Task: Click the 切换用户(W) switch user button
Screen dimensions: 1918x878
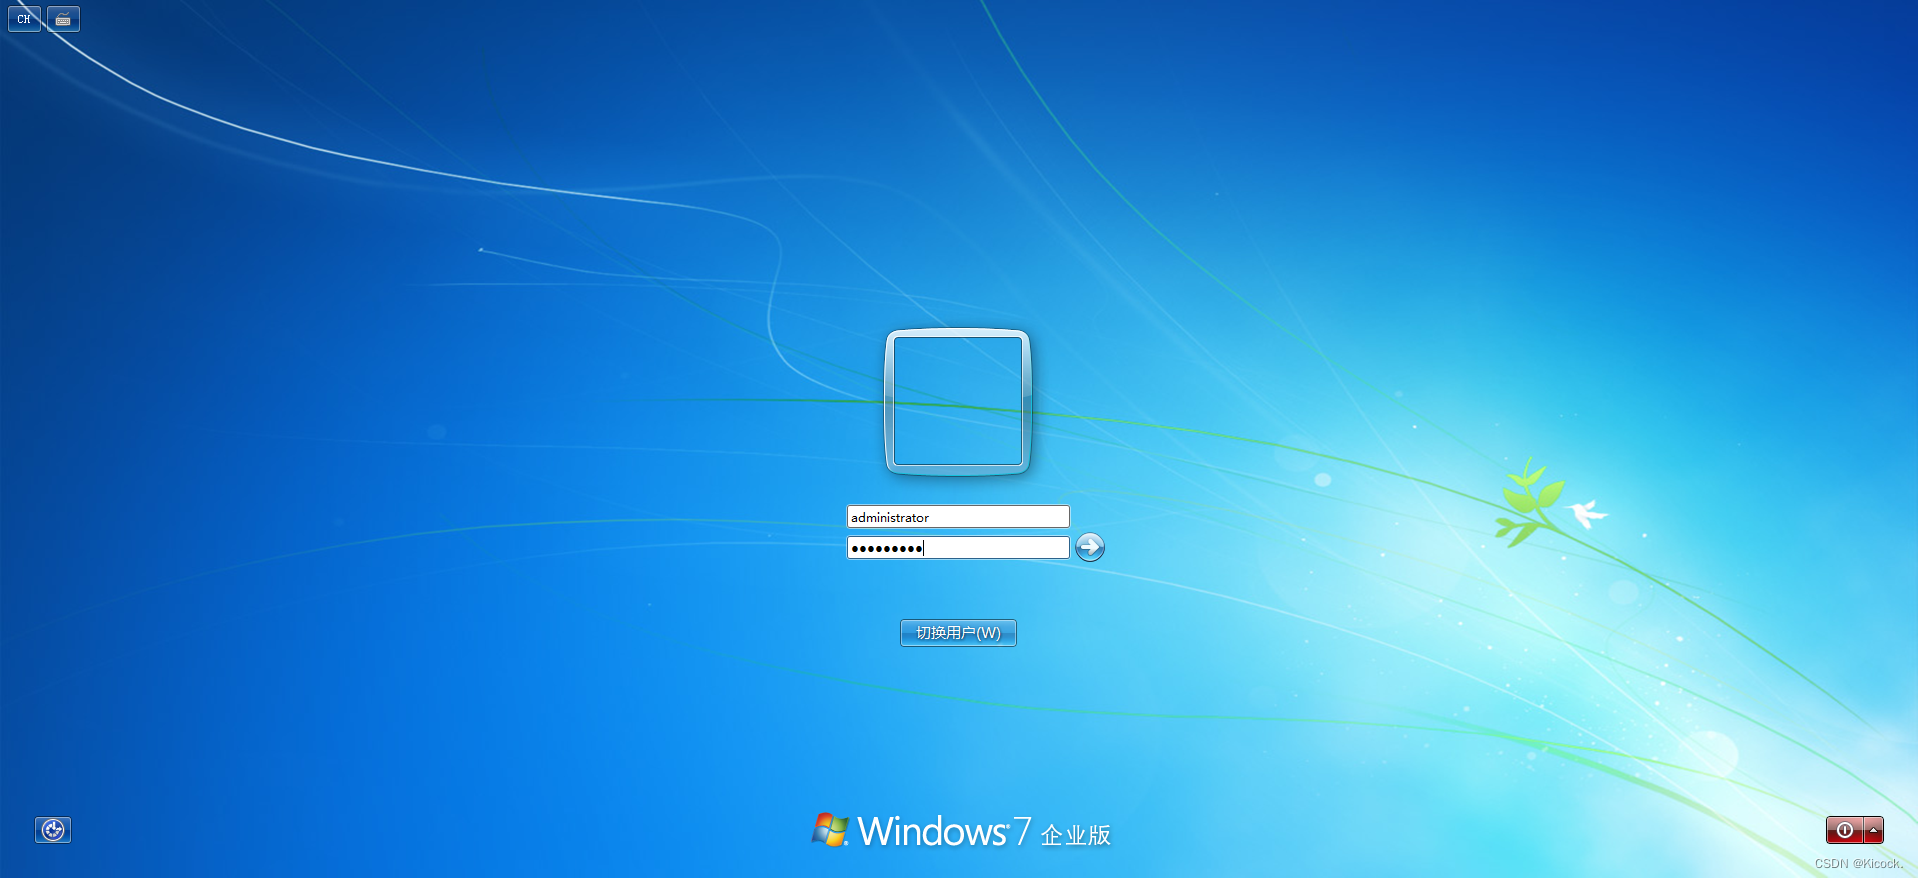Action: pyautogui.click(x=958, y=633)
